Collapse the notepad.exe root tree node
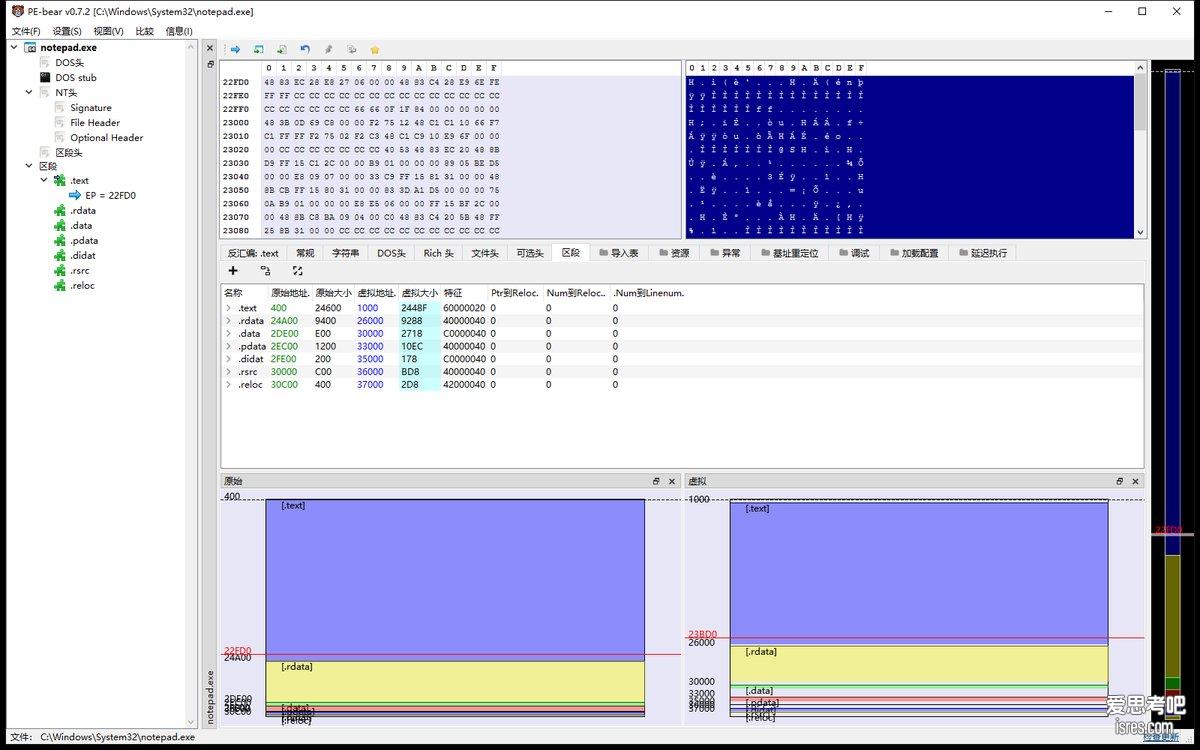Screen dimensions: 1200x750 [x=14, y=47]
